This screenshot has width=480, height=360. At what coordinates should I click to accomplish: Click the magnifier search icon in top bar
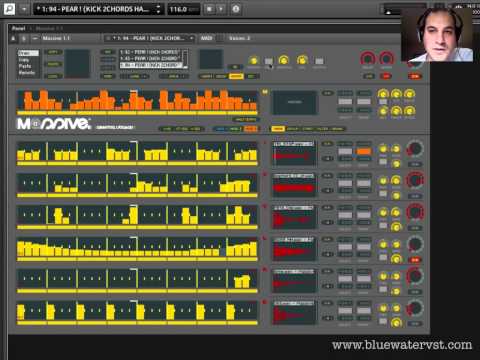coord(10,9)
